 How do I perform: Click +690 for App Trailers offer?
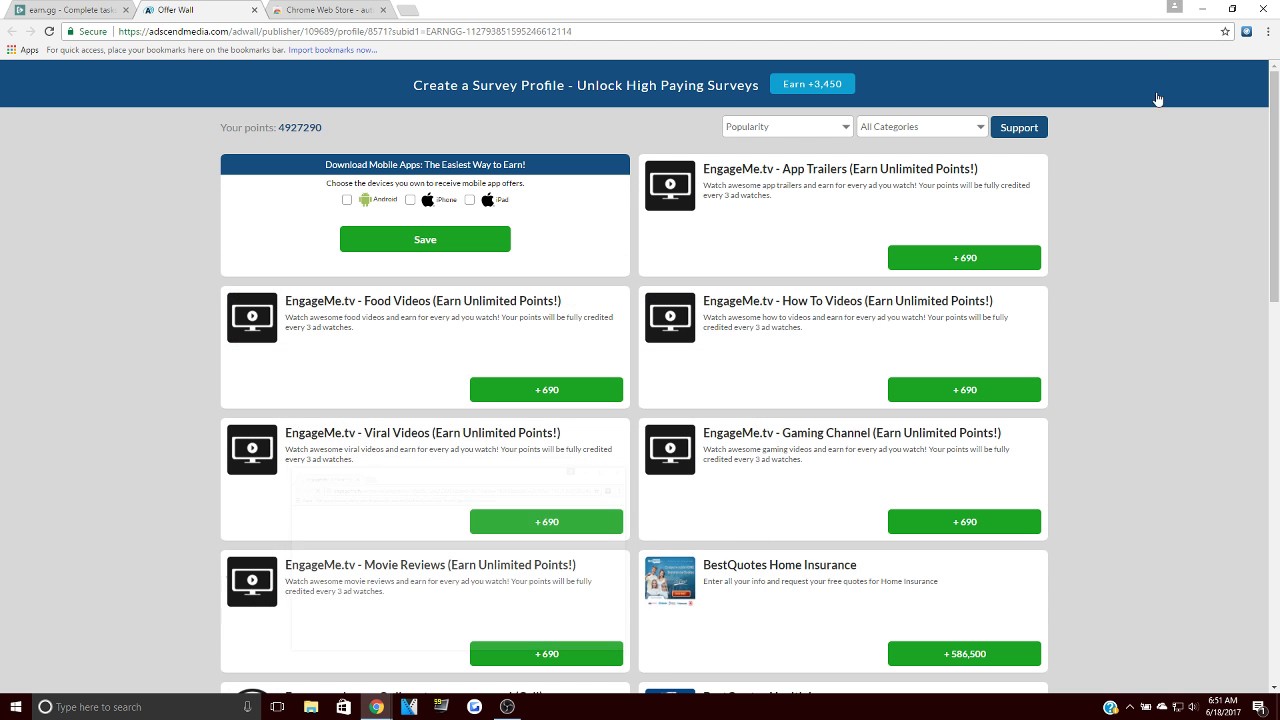click(x=964, y=258)
